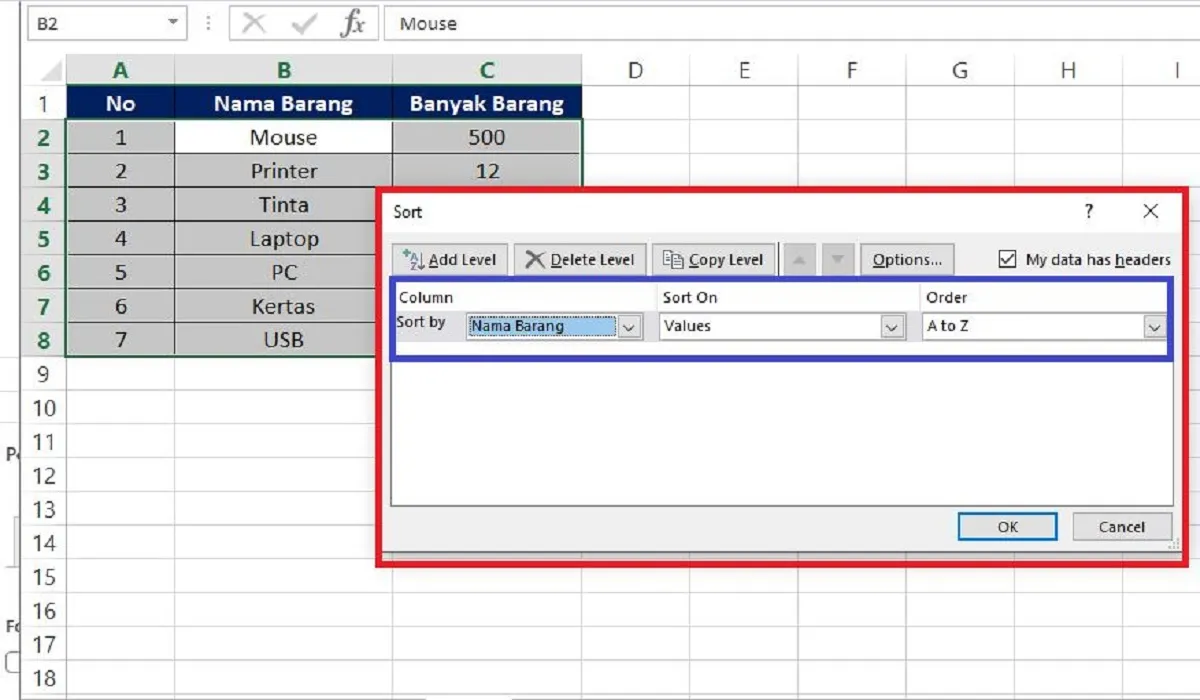Click the Nama Barang header cell
The height and width of the screenshot is (700, 1200).
click(x=284, y=104)
